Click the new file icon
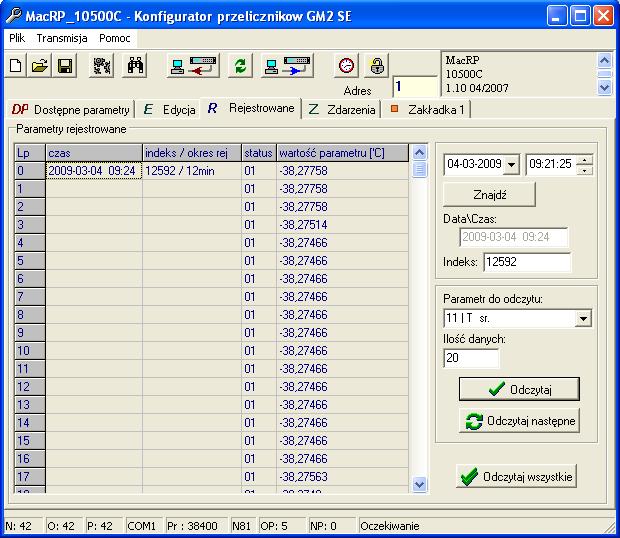 pos(15,66)
